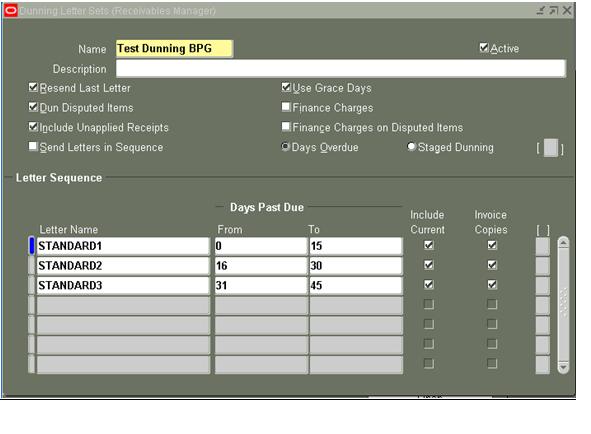The width and height of the screenshot is (591, 434).
Task: Toggle Include Current for STANDARD1
Action: (429, 245)
